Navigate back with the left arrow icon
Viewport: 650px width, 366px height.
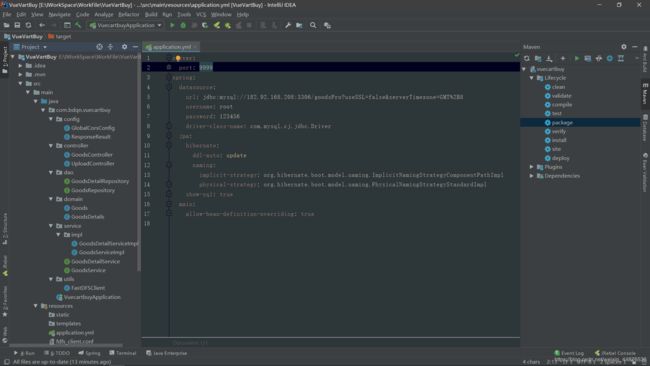pos(42,25)
